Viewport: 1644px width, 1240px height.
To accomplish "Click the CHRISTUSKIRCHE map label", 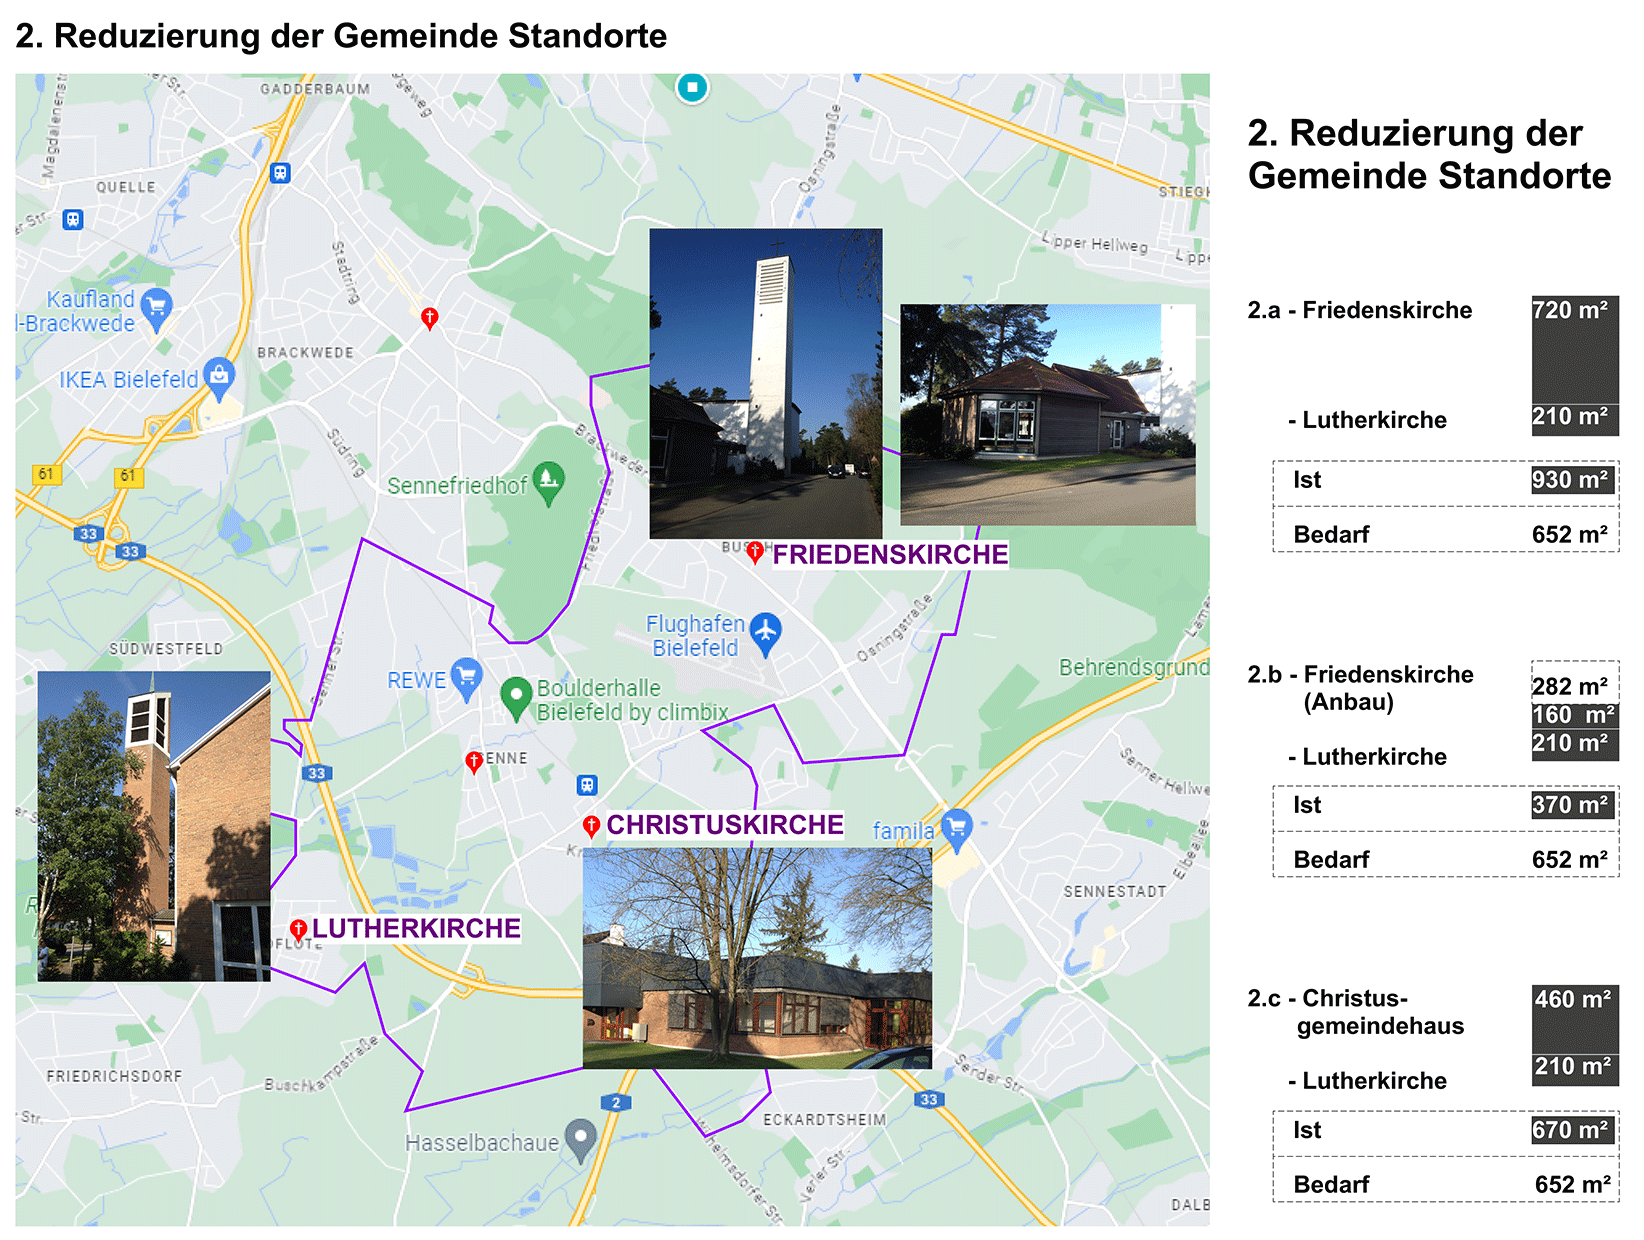I will tap(725, 825).
